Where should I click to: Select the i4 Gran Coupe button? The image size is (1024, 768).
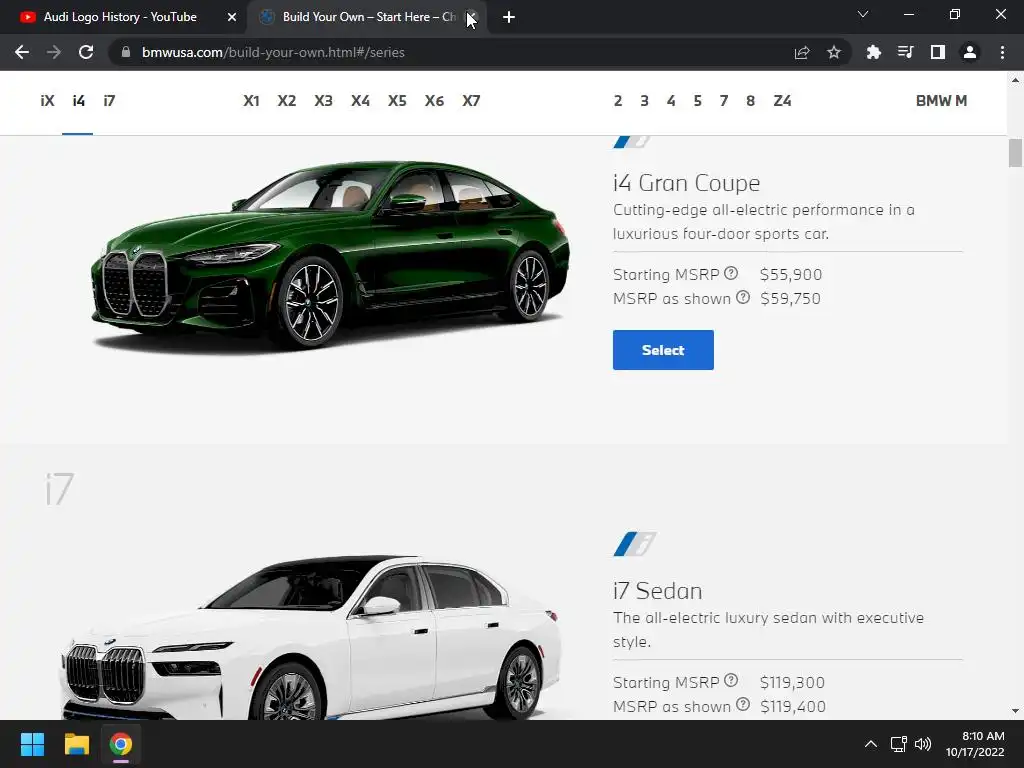663,350
